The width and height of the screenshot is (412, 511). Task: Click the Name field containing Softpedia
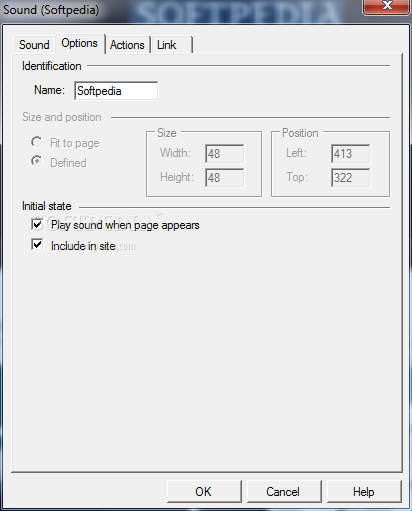116,91
